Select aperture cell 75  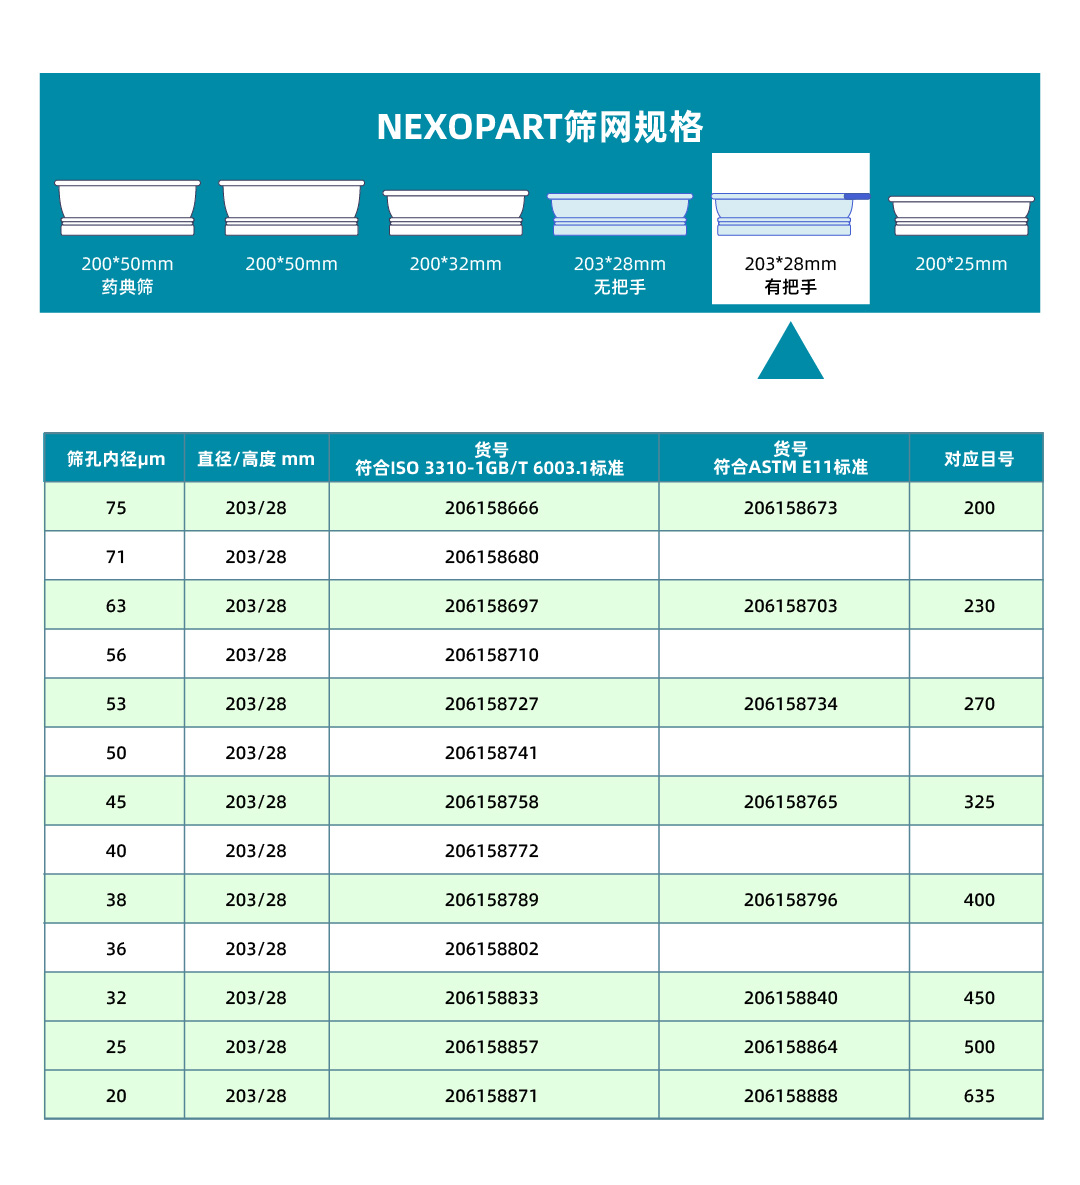point(116,508)
